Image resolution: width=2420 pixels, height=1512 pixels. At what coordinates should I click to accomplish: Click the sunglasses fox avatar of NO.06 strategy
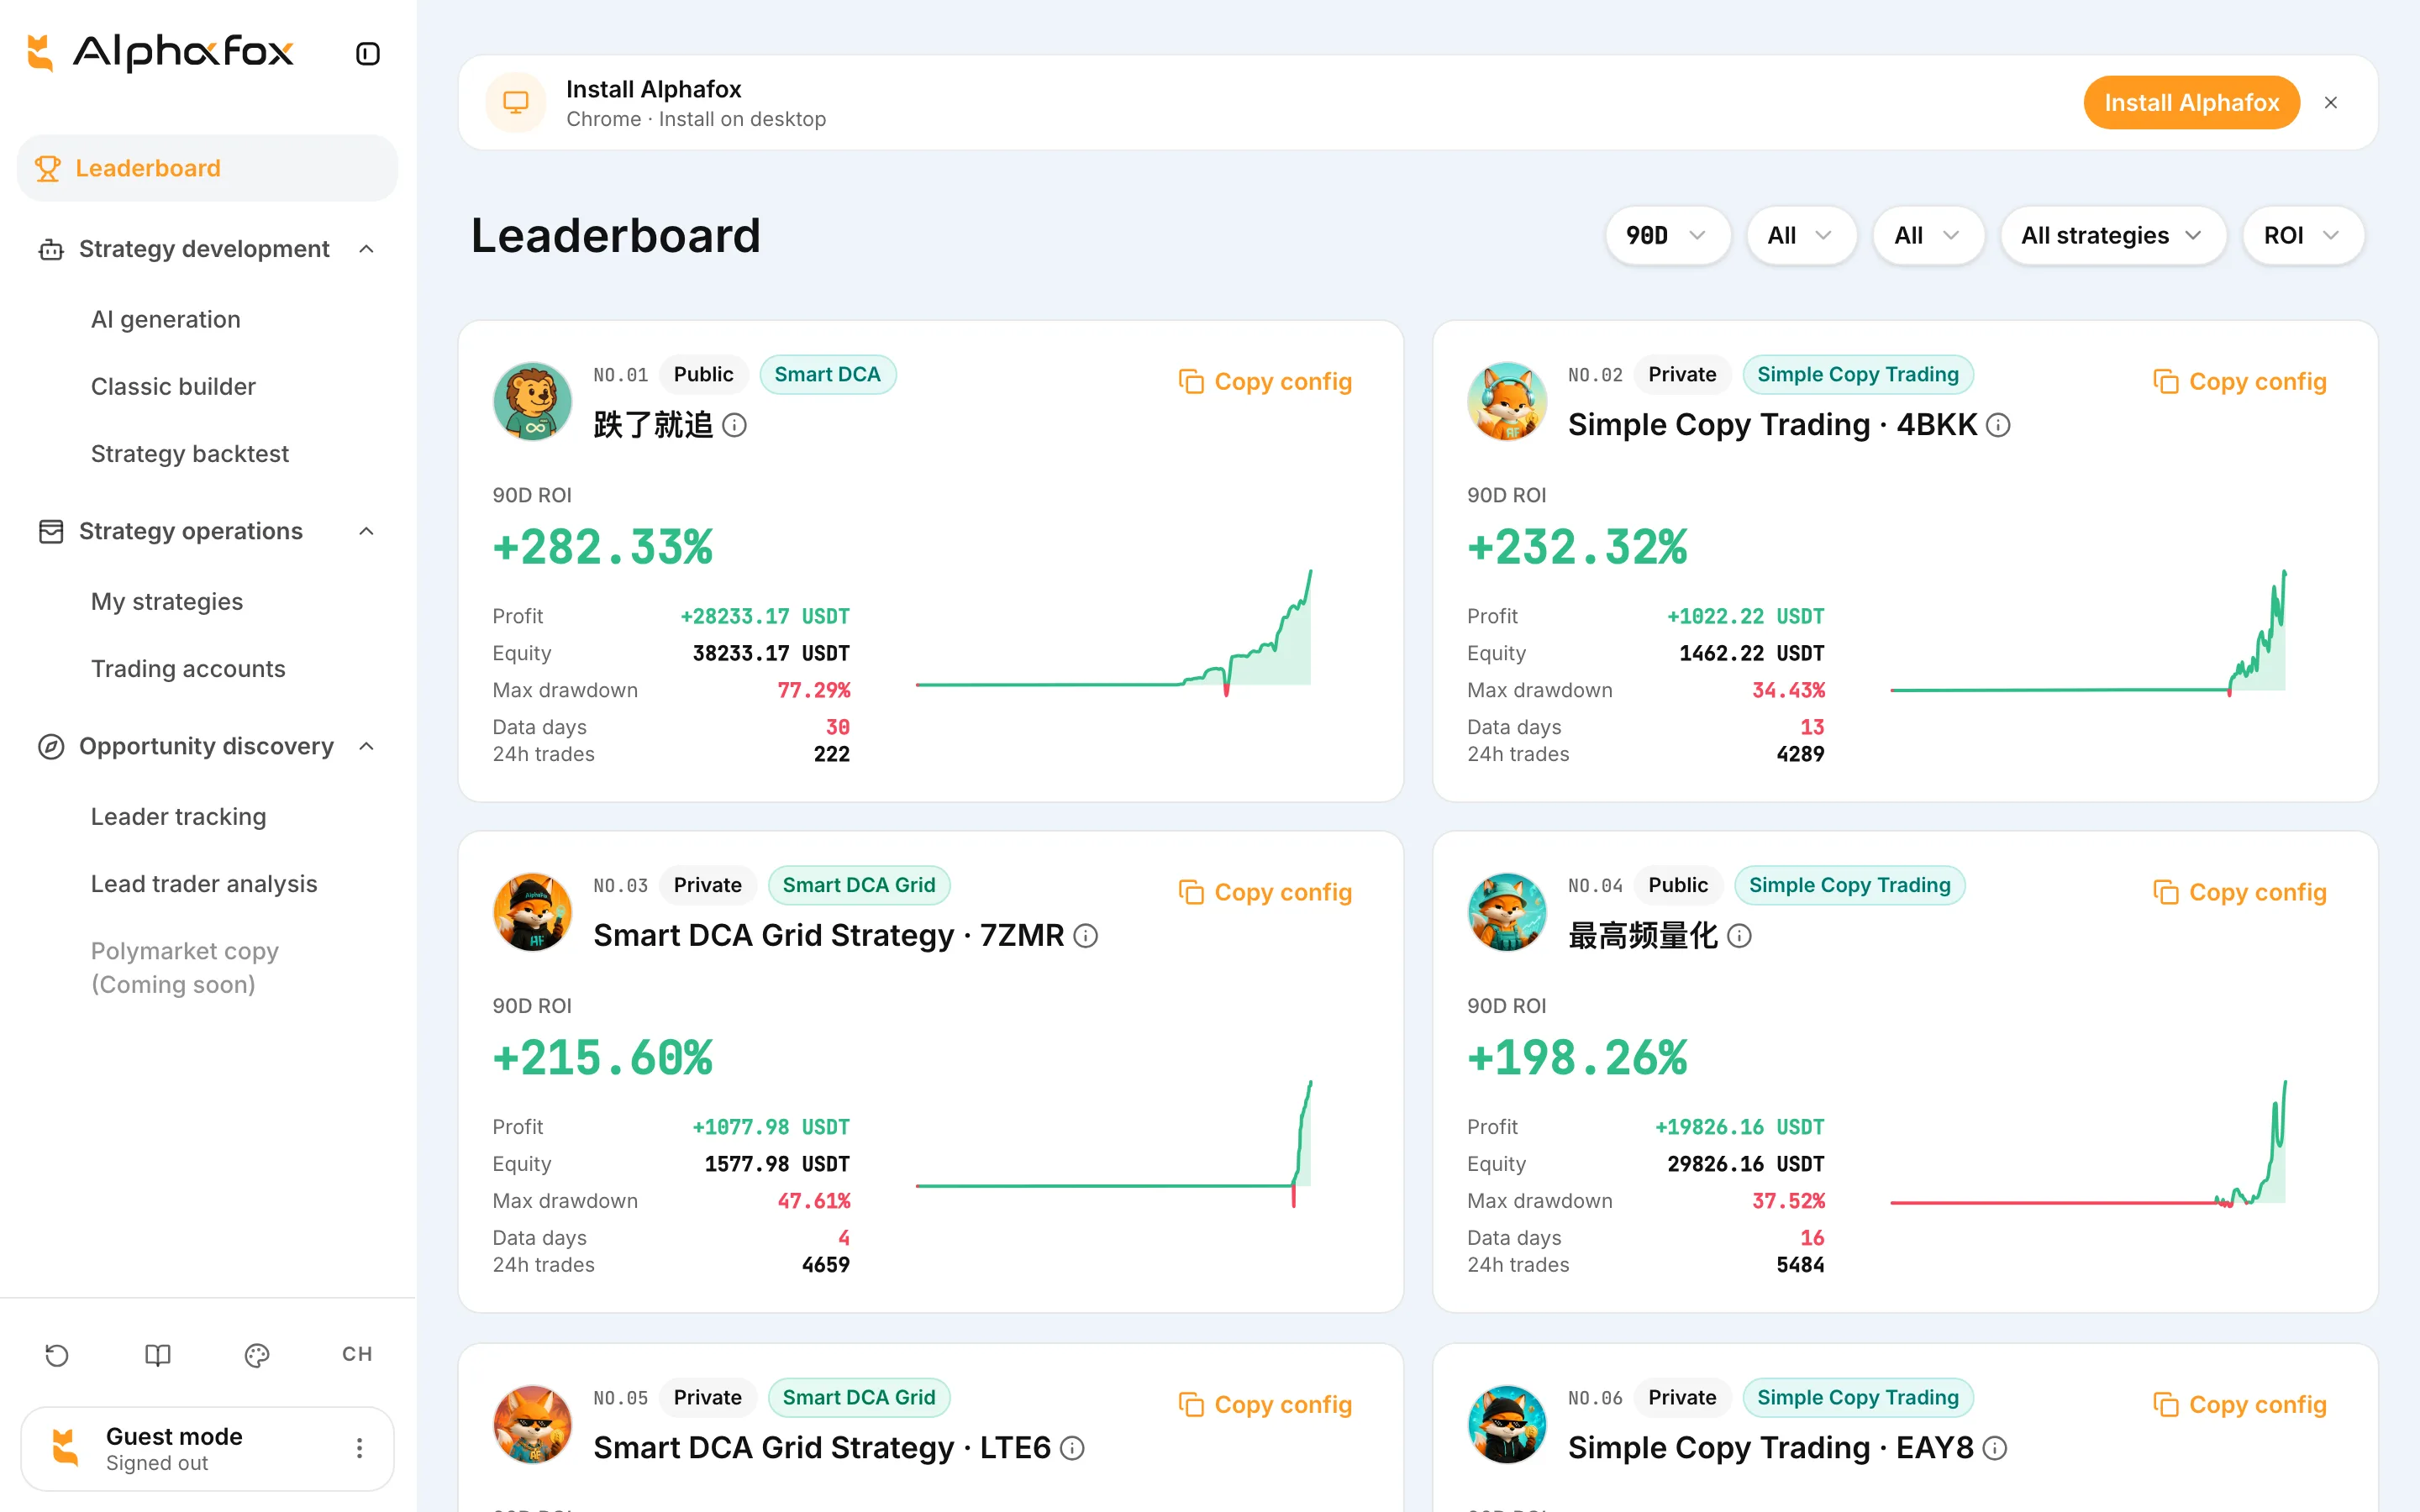tap(1507, 1424)
